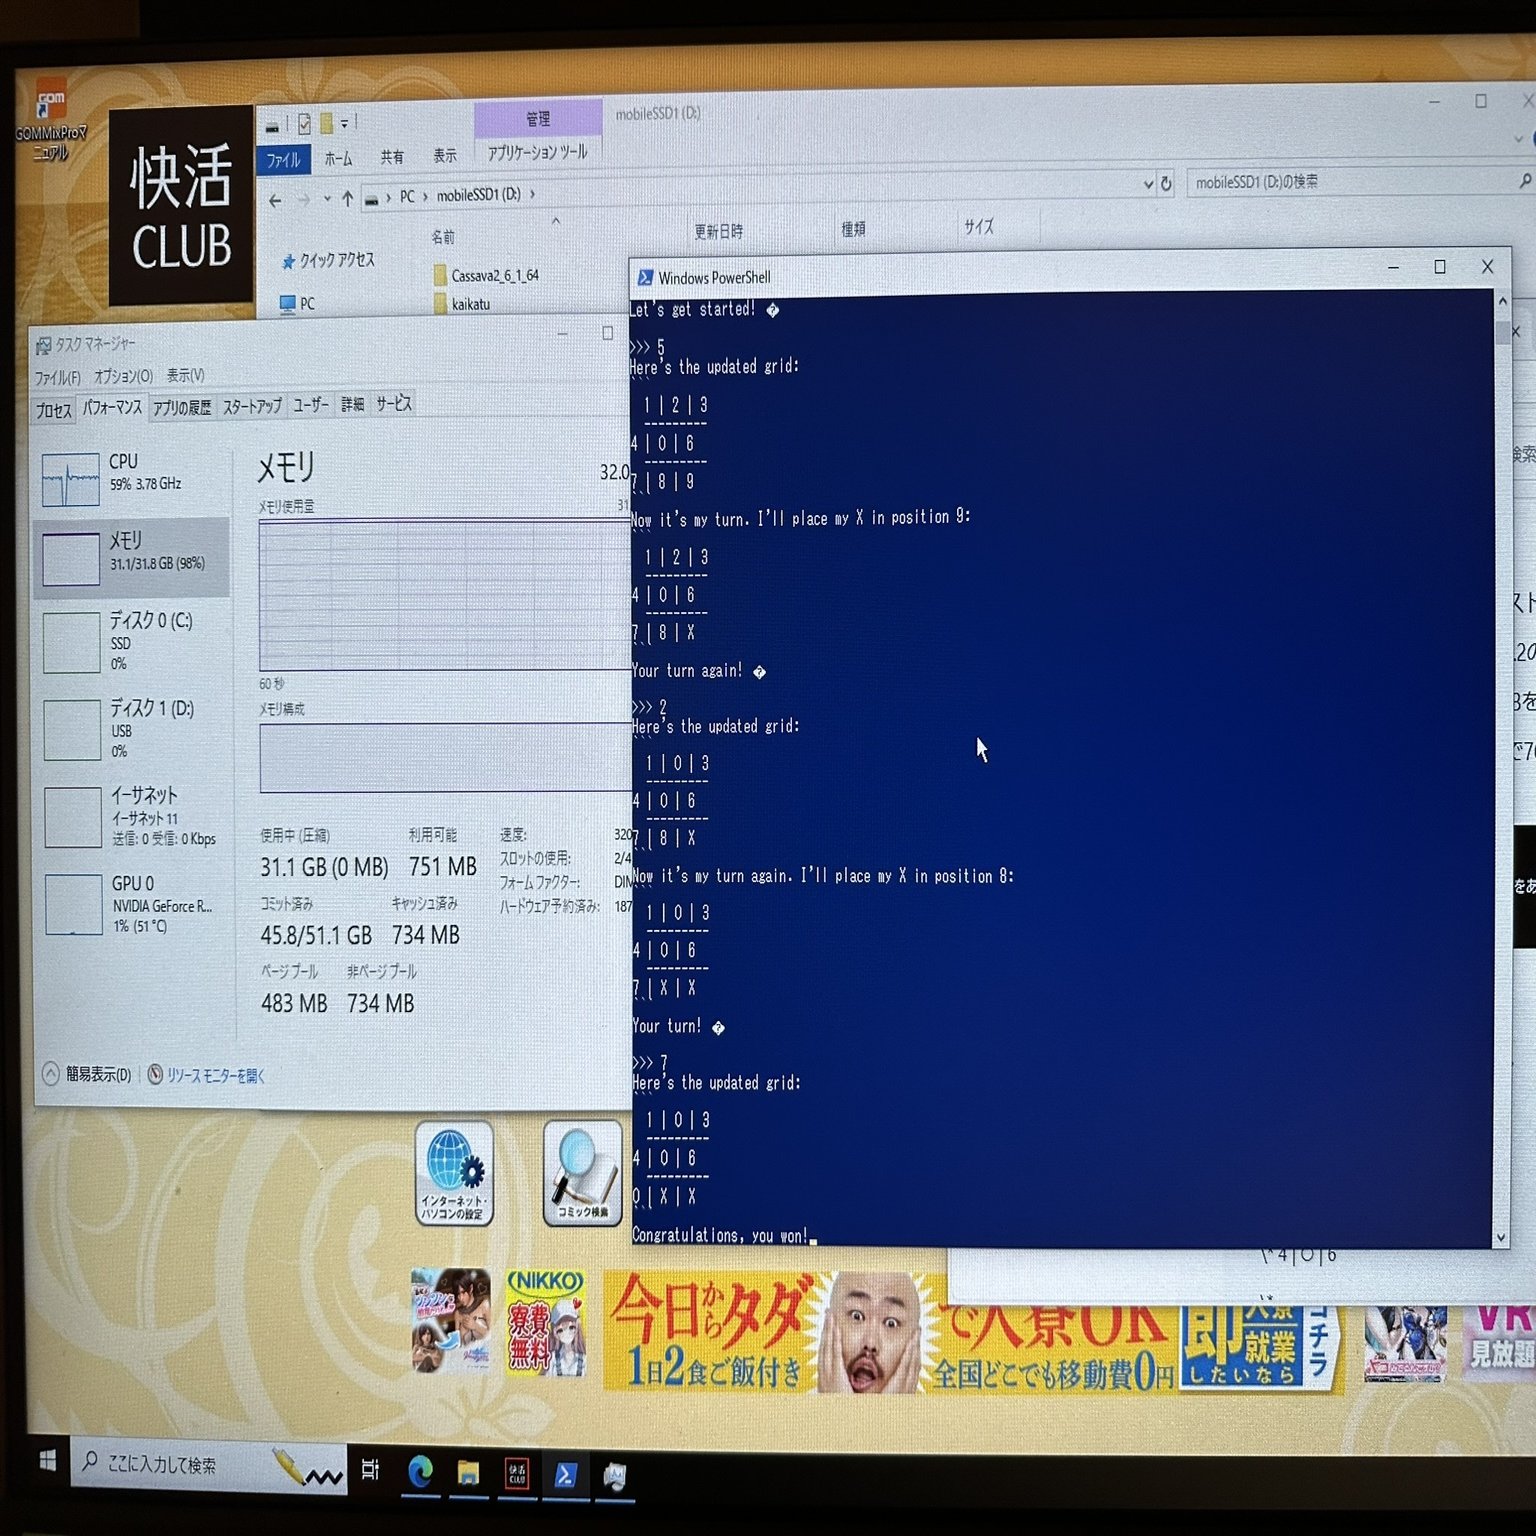1536x1536 pixels.
Task: Sort by 更新日時 column header
Action: pos(719,232)
